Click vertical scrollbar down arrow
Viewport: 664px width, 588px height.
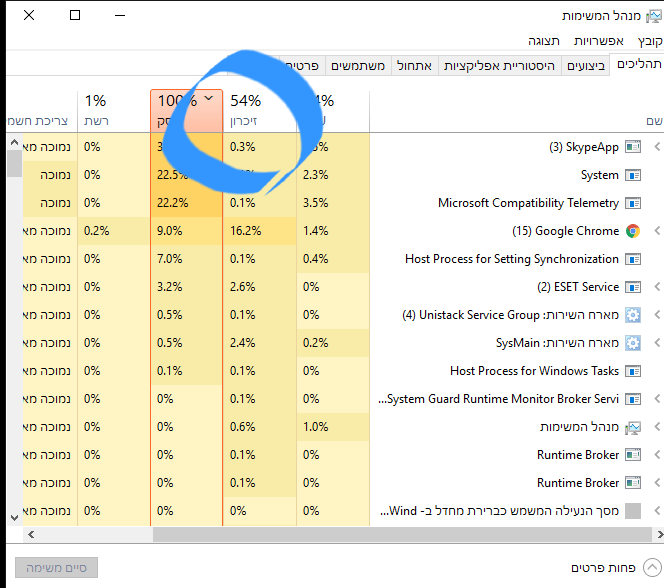click(14, 518)
